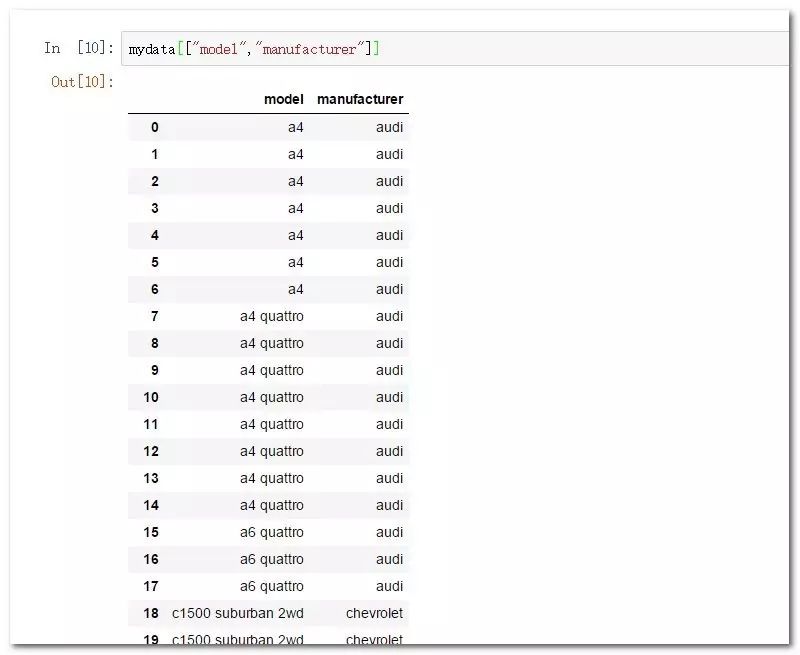Click 'c1500 suburban 2wd' in row 18

coord(238,613)
